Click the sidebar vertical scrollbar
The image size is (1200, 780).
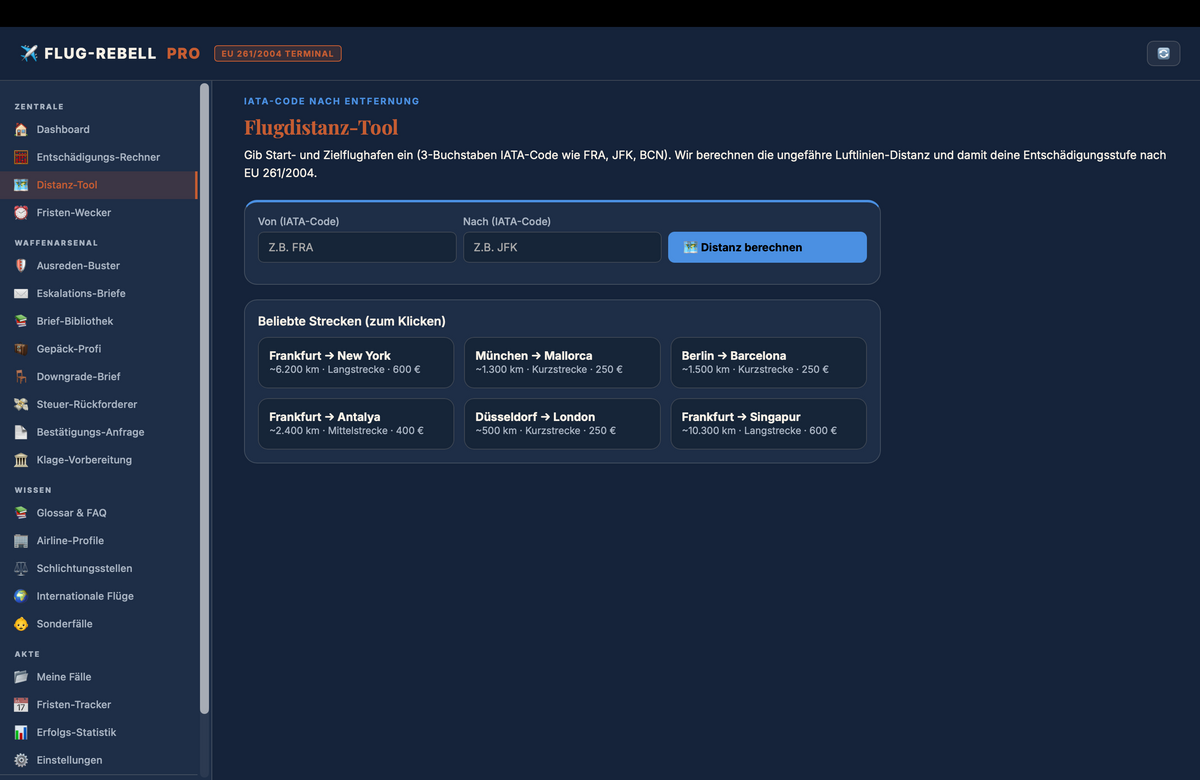(204, 398)
